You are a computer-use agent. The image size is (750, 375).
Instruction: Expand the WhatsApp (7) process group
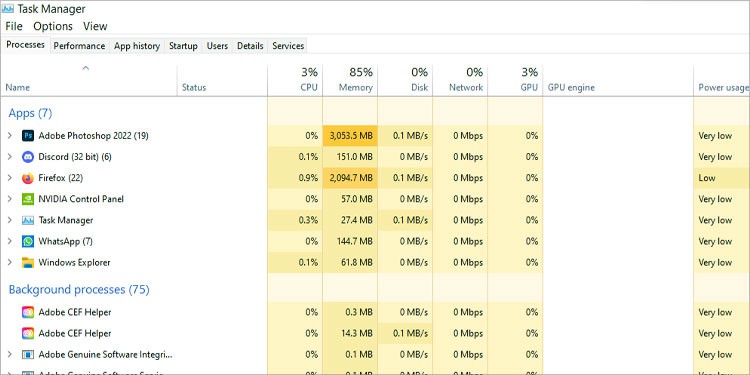tap(10, 242)
